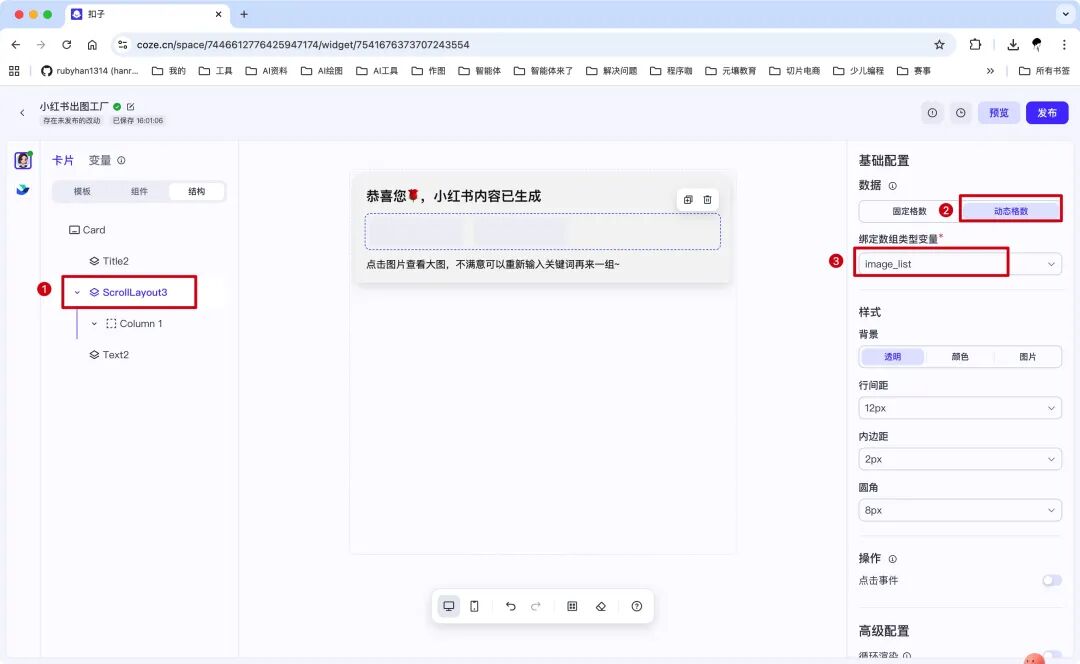Open the help circle icon in bottom toolbar
Screen dimensions: 1080x664
pos(634,606)
